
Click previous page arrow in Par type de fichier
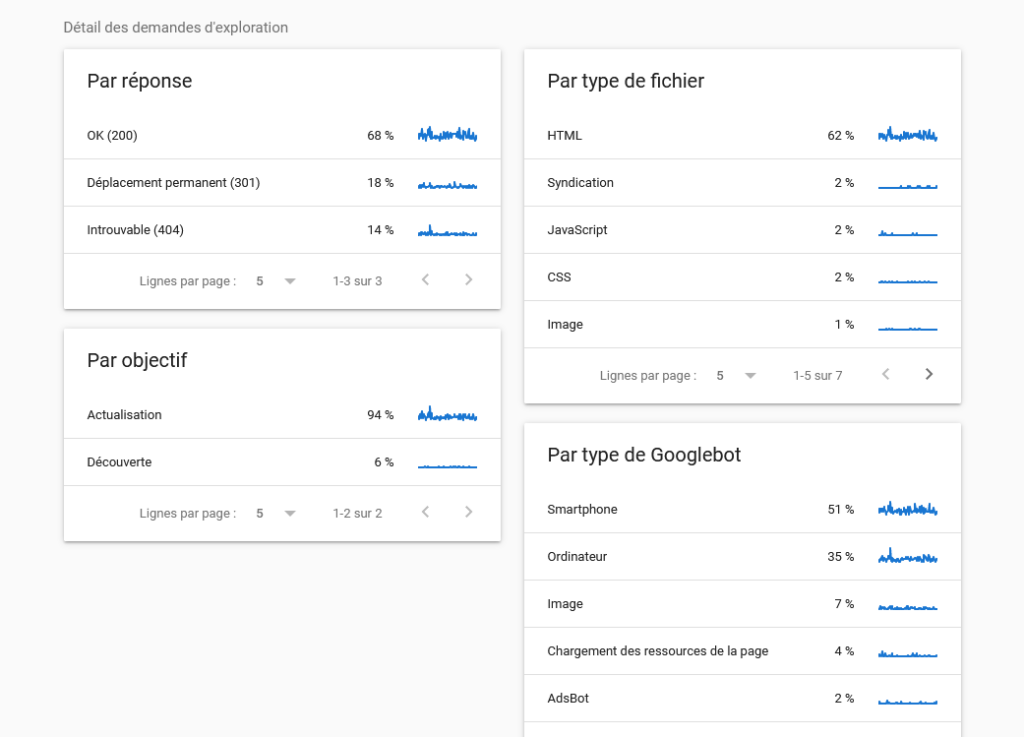(885, 375)
